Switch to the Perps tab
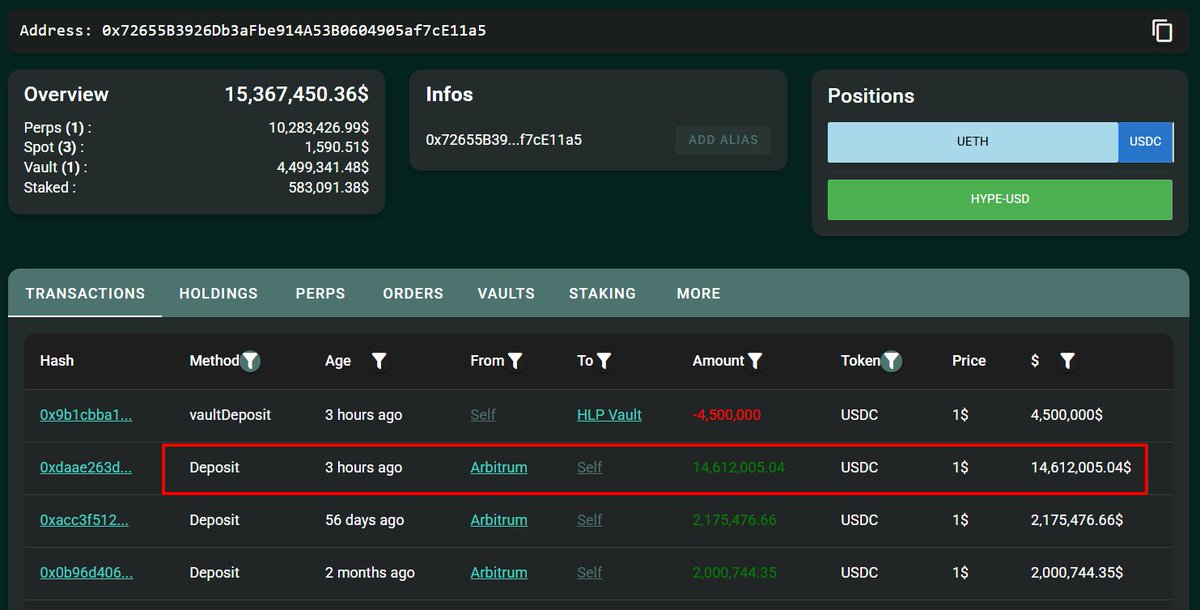 (x=320, y=293)
